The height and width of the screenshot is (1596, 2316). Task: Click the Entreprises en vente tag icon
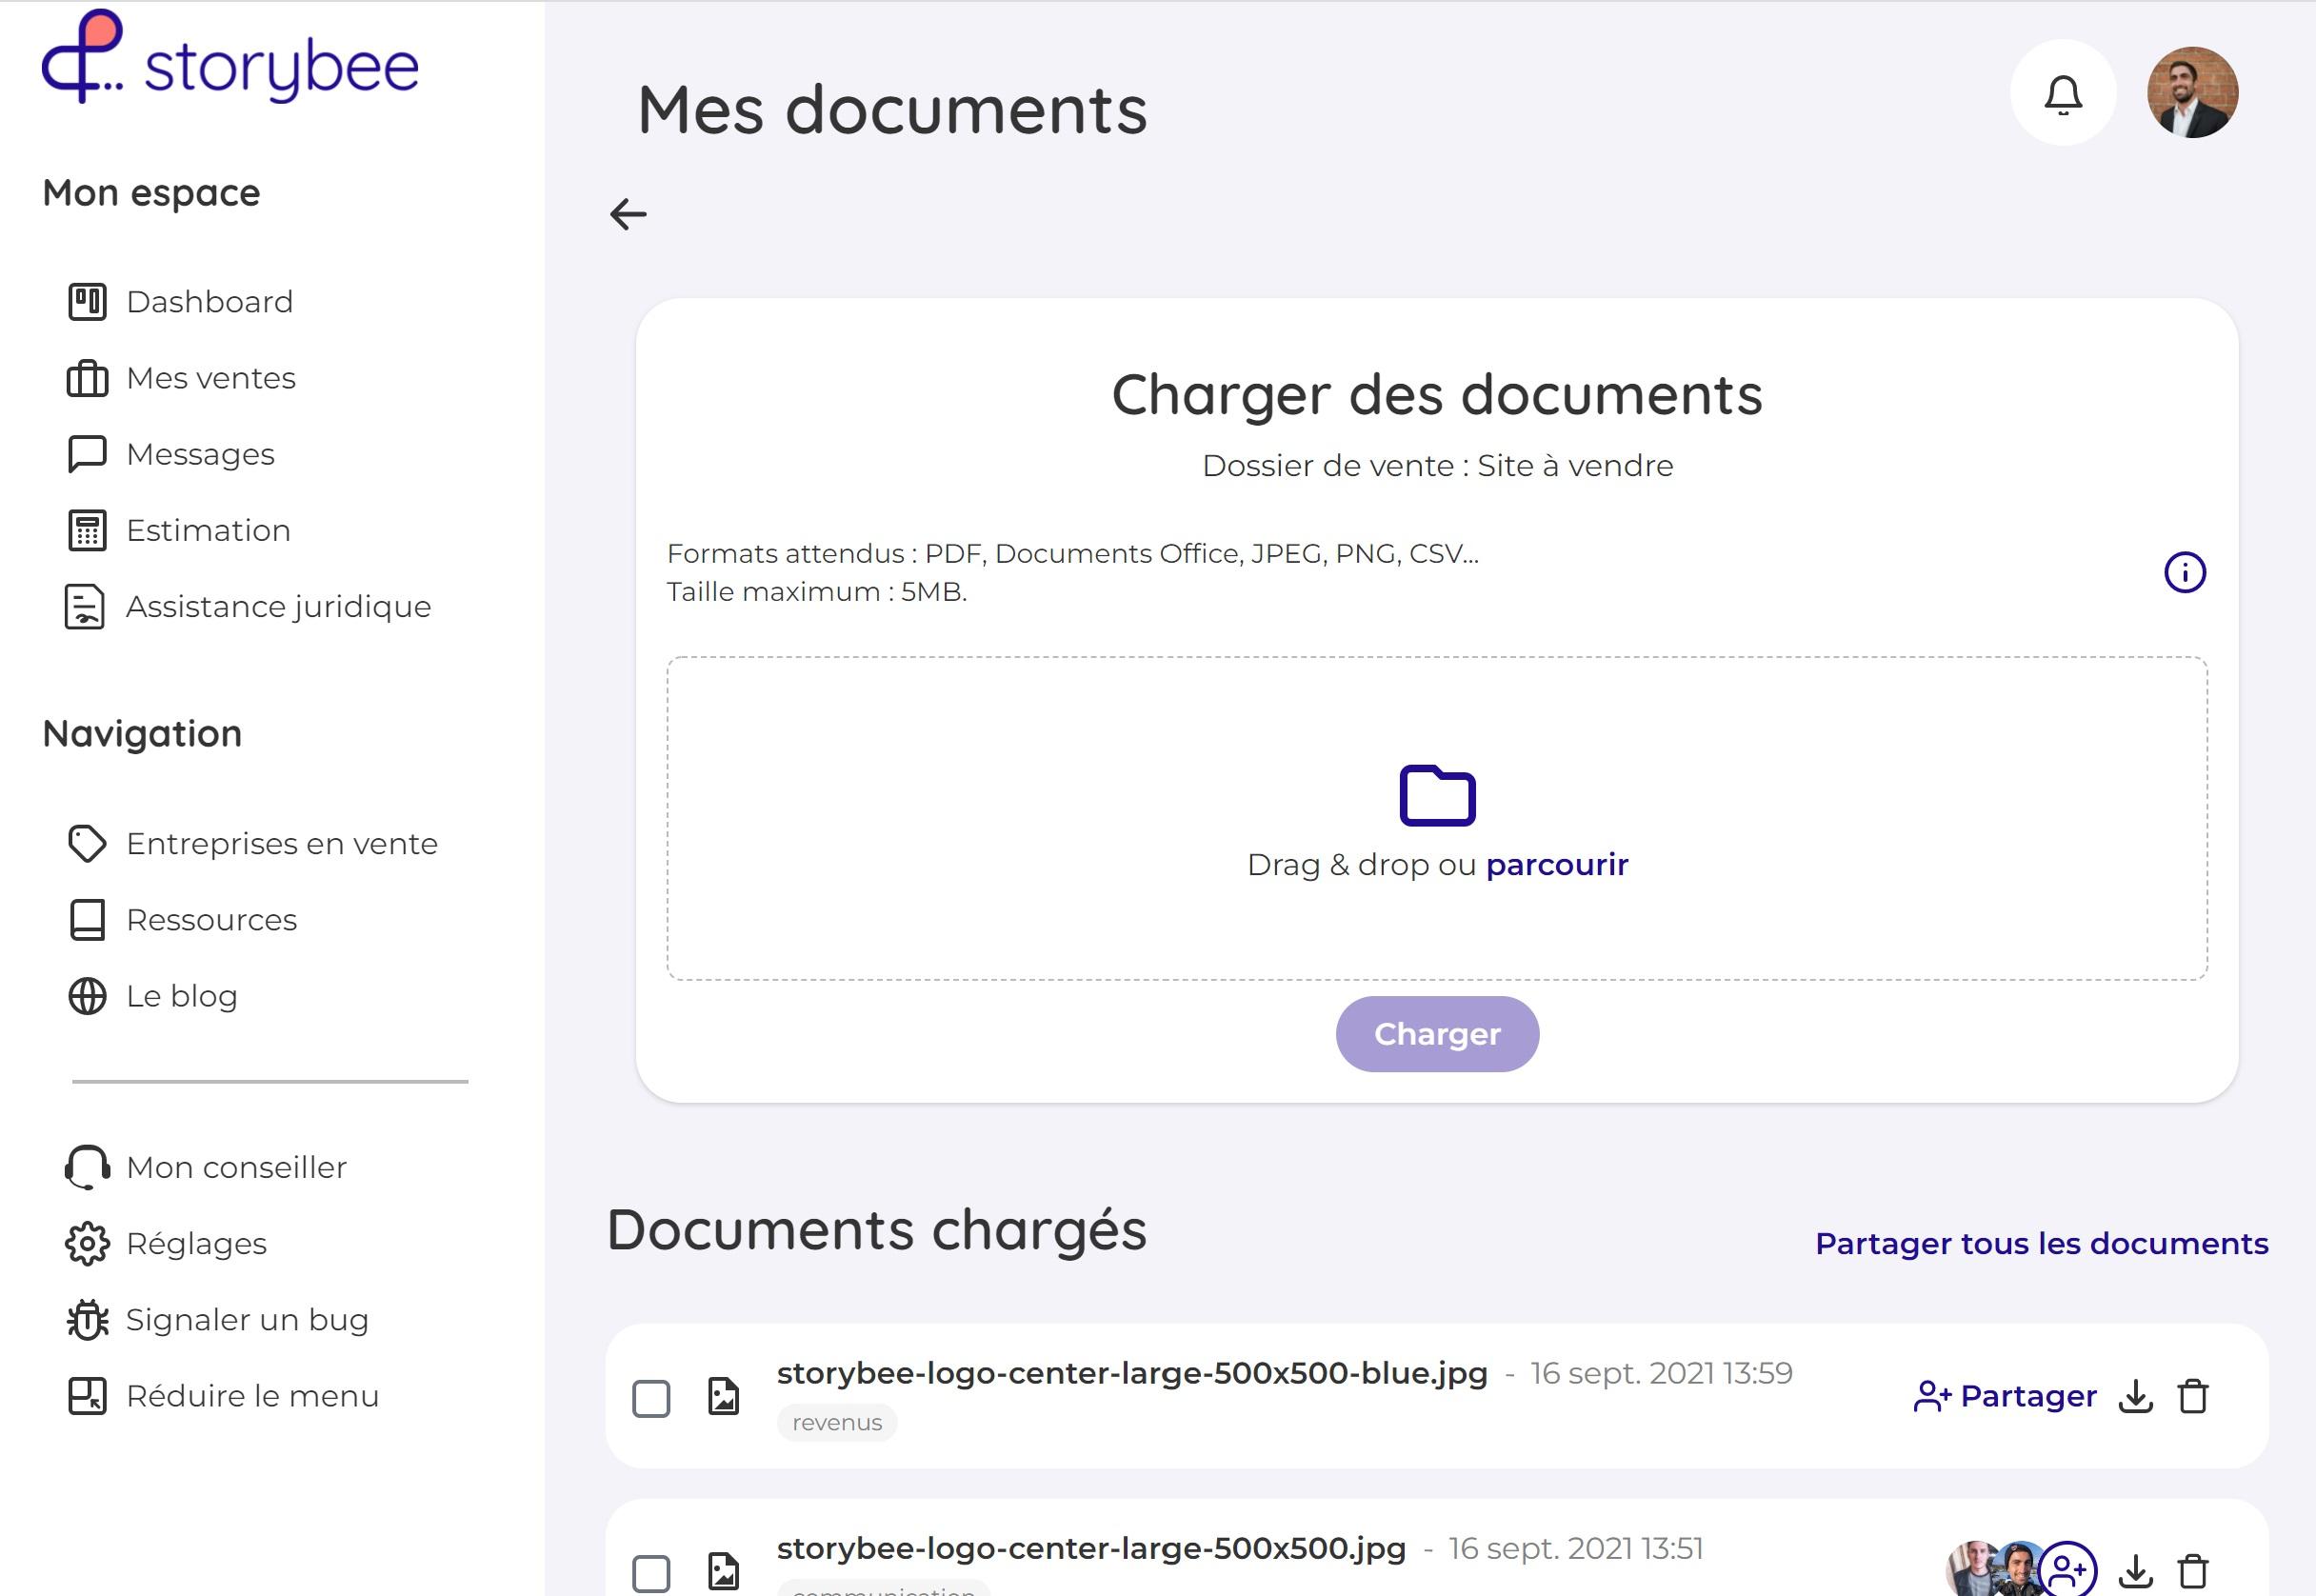click(87, 844)
